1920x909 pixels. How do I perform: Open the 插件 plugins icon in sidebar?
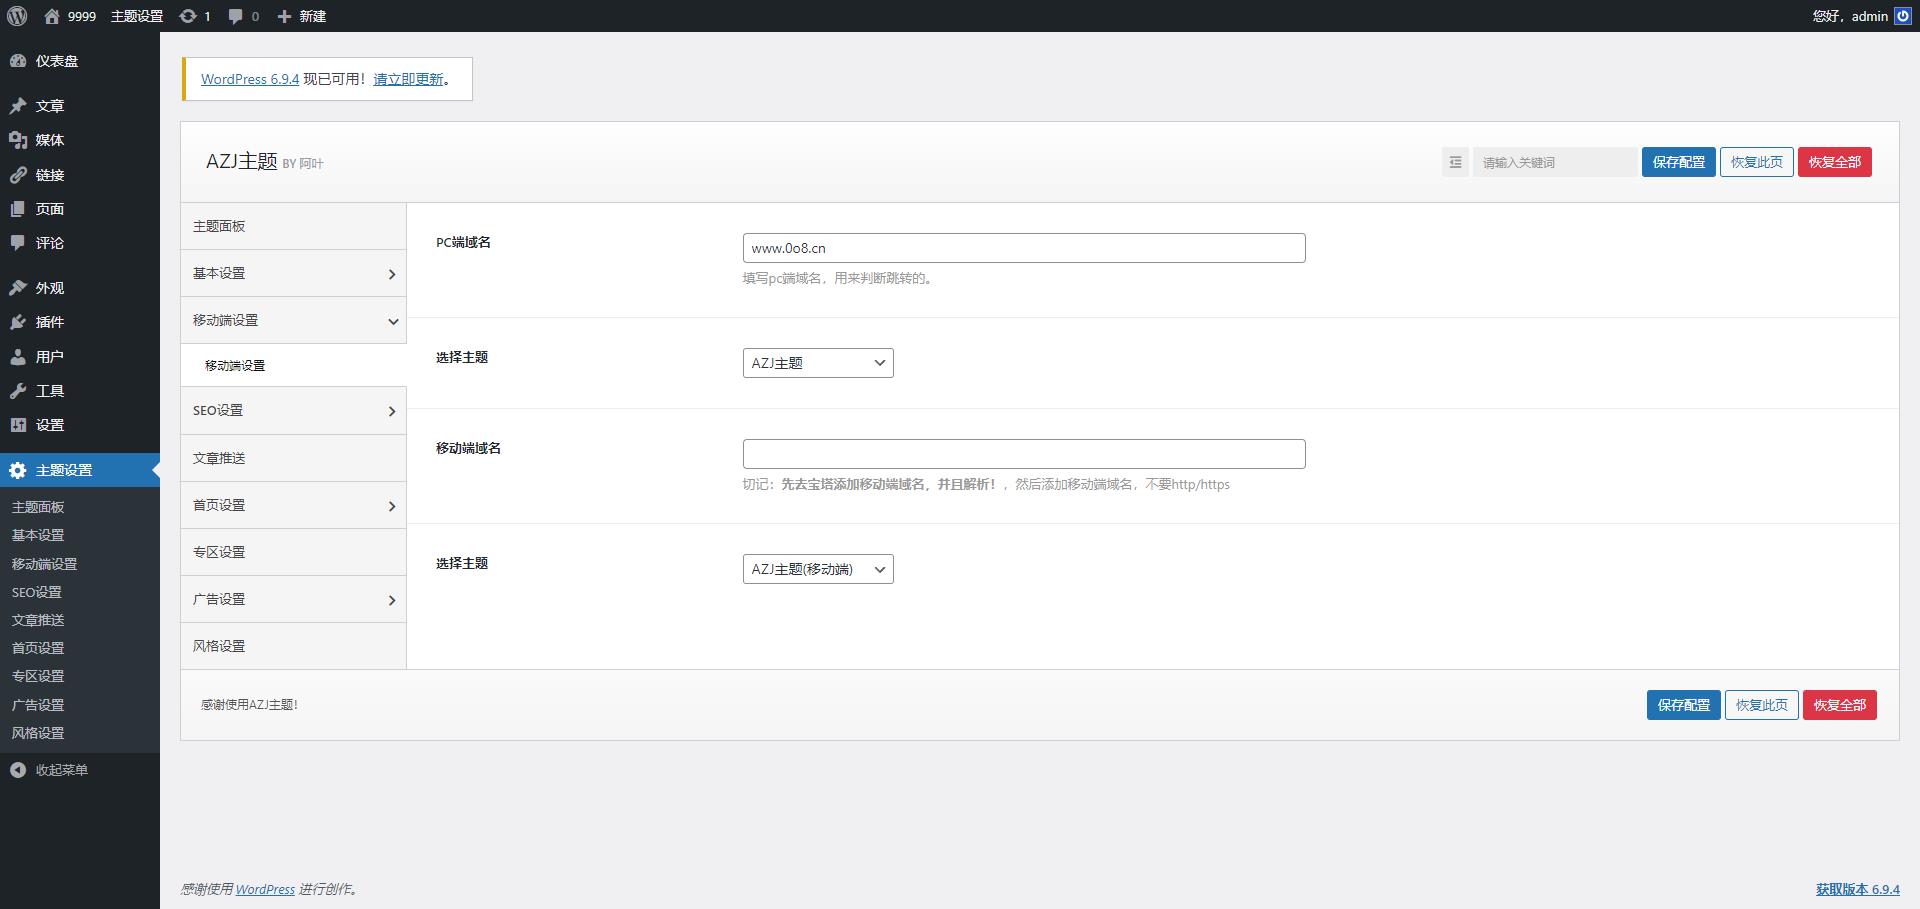(18, 322)
